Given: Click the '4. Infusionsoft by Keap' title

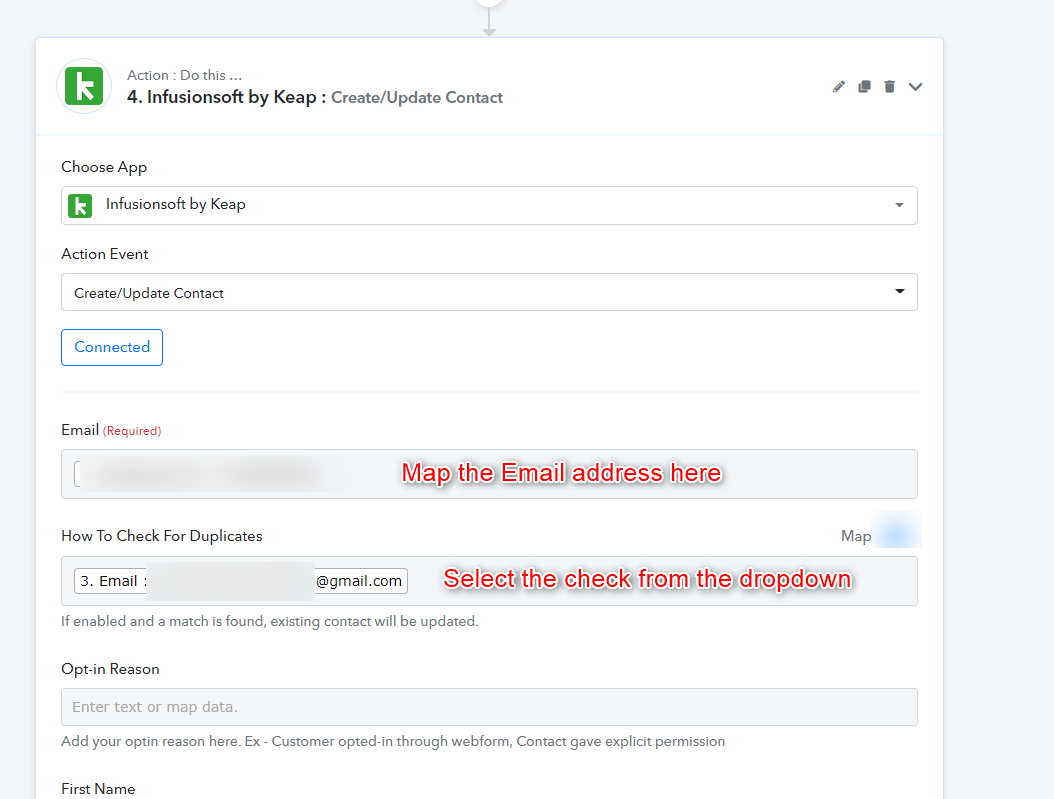Looking at the screenshot, I should point(227,97).
